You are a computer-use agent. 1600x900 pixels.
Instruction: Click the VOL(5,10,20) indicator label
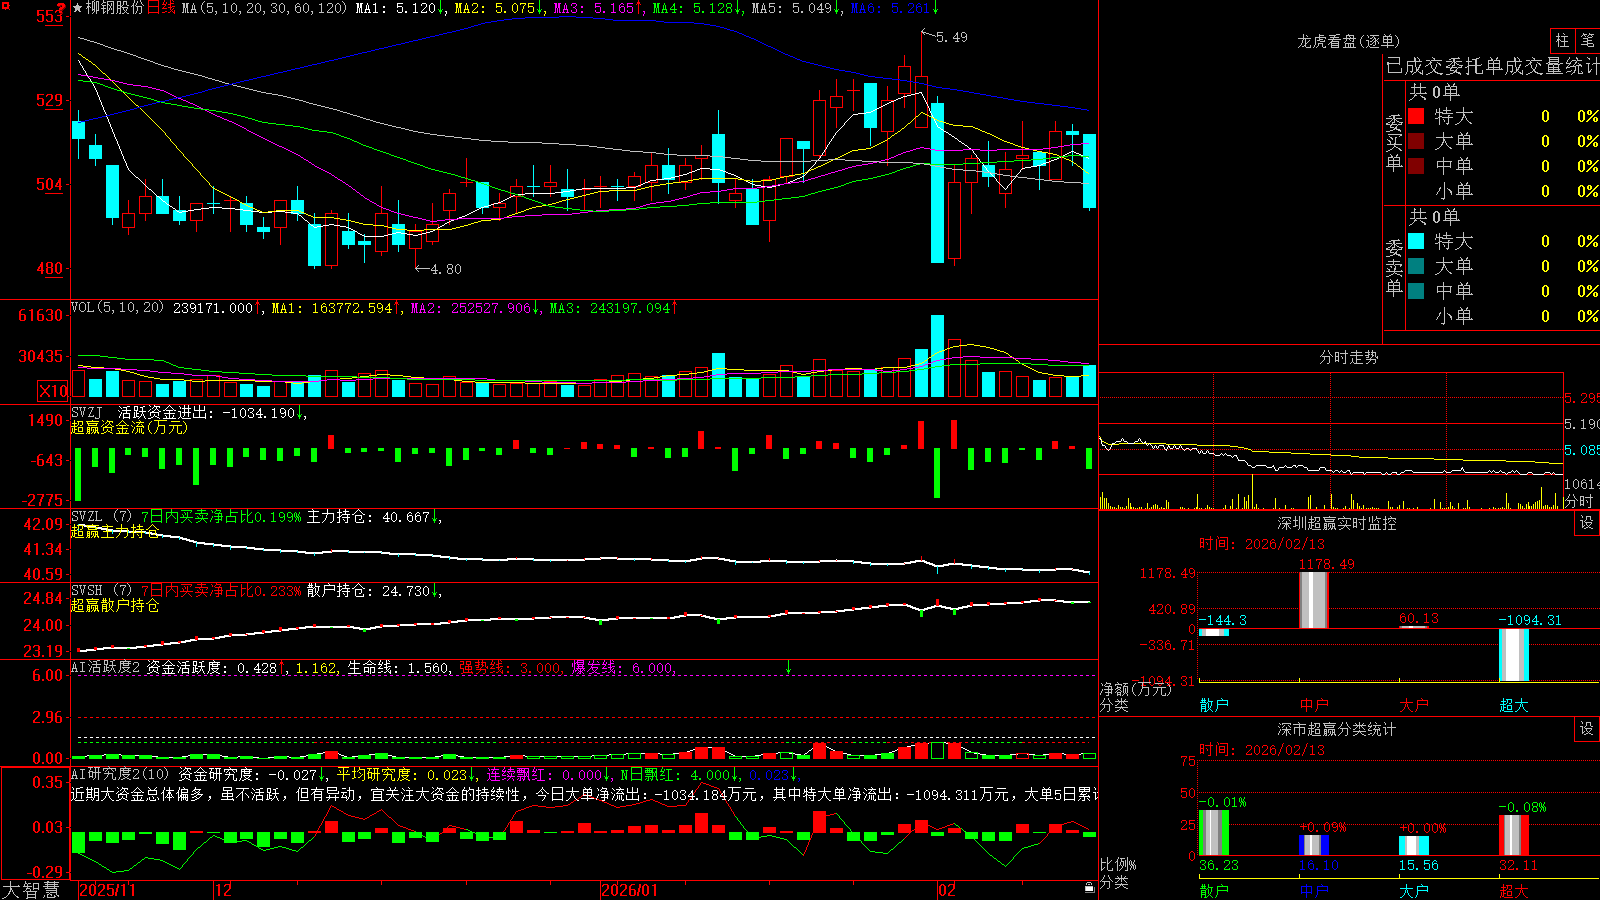click(118, 308)
